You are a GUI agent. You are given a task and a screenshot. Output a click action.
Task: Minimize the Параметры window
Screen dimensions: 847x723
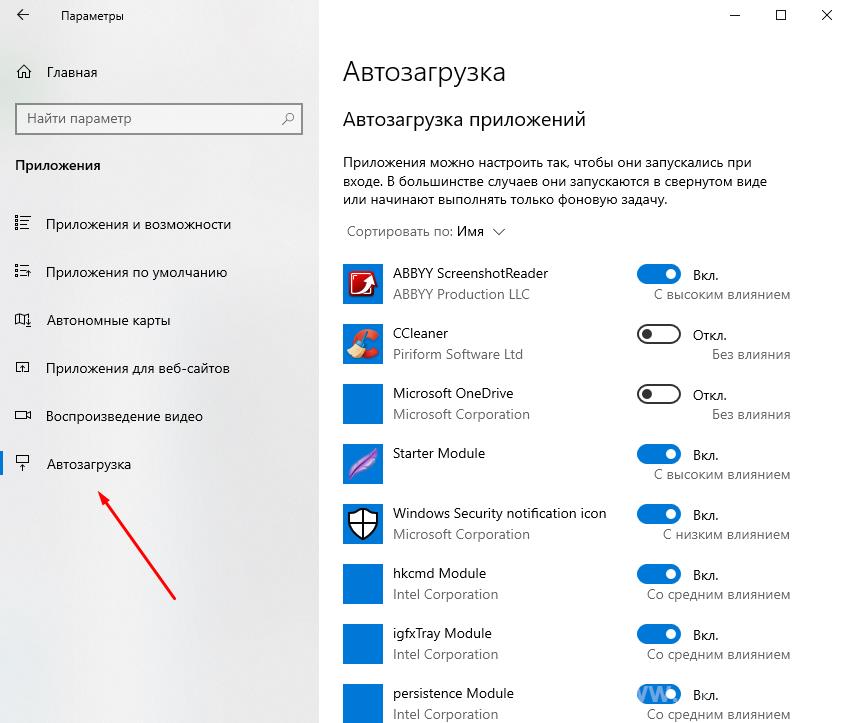(x=735, y=15)
